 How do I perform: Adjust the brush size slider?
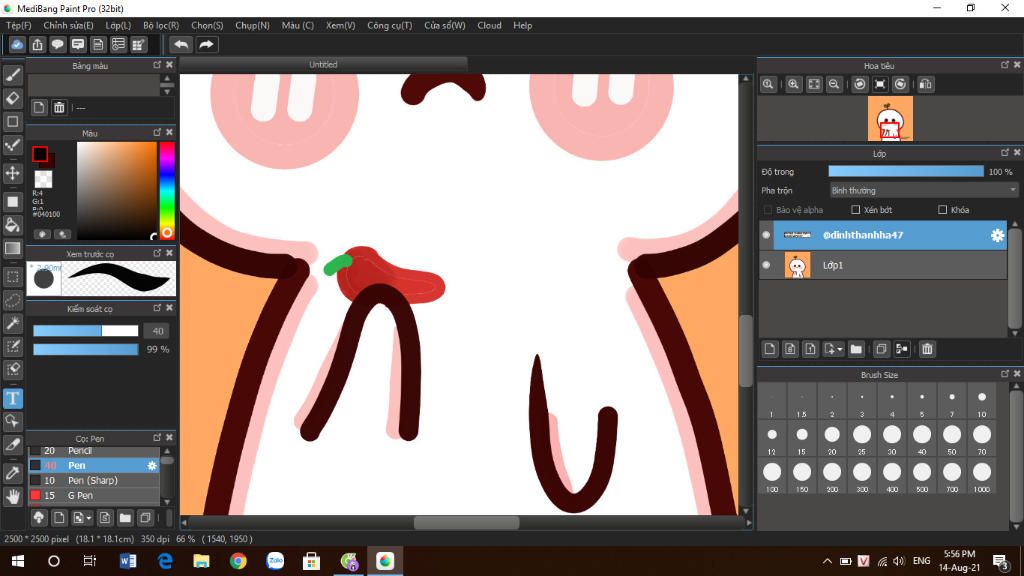click(x=86, y=331)
